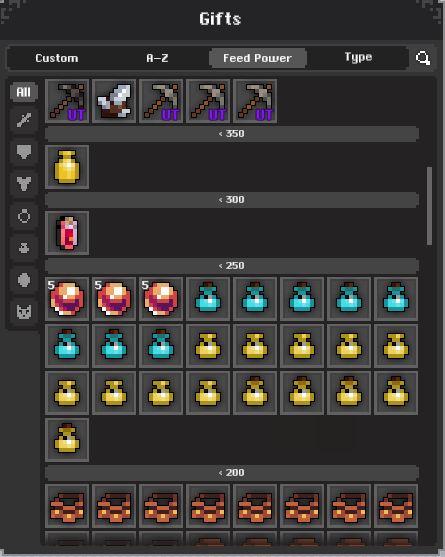Toggle the robe filter icon in sidebar

click(x=24, y=184)
